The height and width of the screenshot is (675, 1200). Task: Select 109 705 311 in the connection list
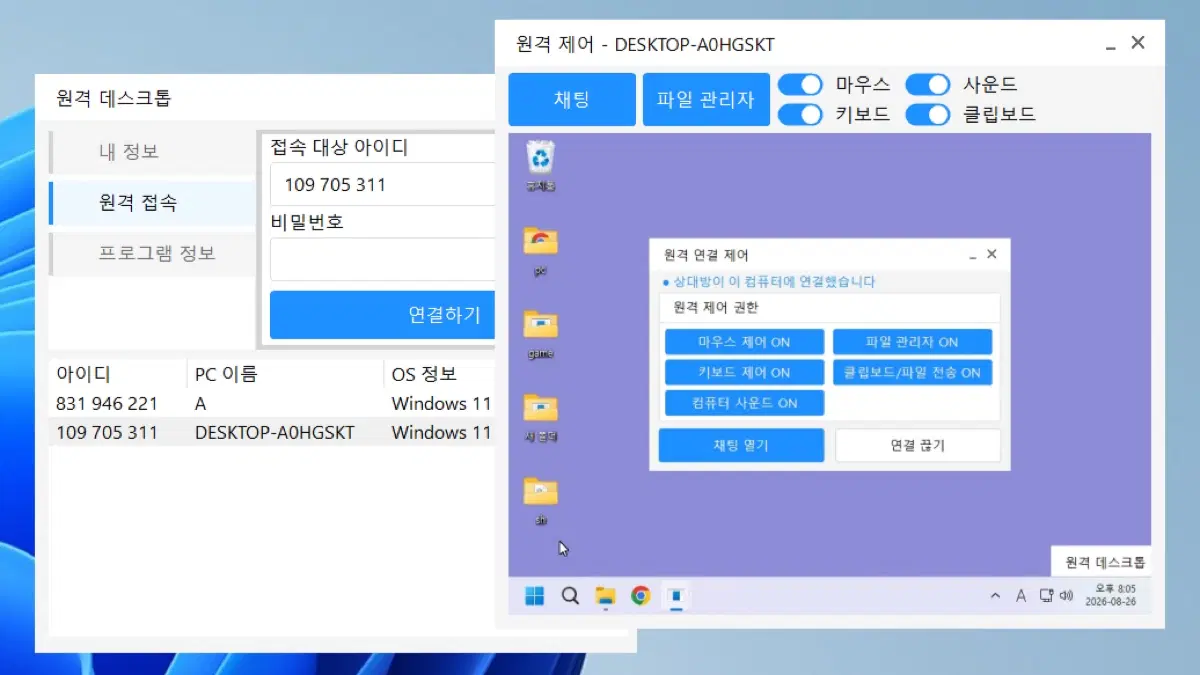[x=272, y=433]
